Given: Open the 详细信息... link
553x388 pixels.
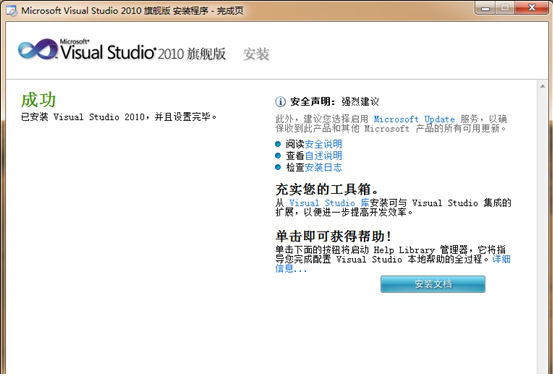Looking at the screenshot, I should tap(501, 259).
